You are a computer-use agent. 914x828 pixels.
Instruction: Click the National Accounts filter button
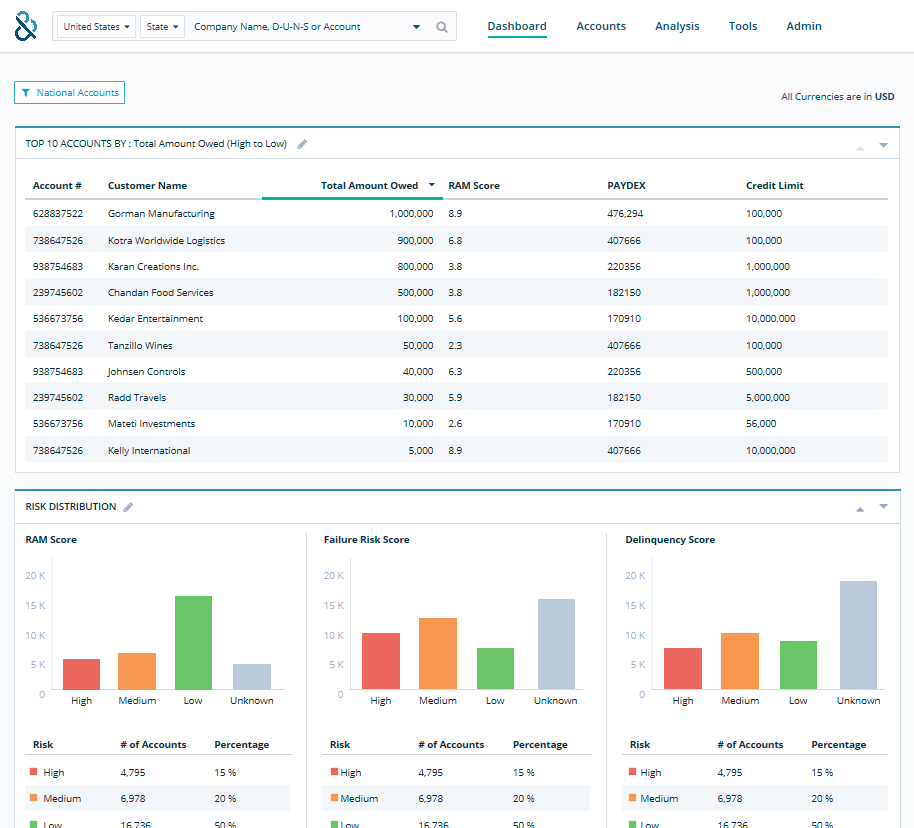(x=69, y=93)
